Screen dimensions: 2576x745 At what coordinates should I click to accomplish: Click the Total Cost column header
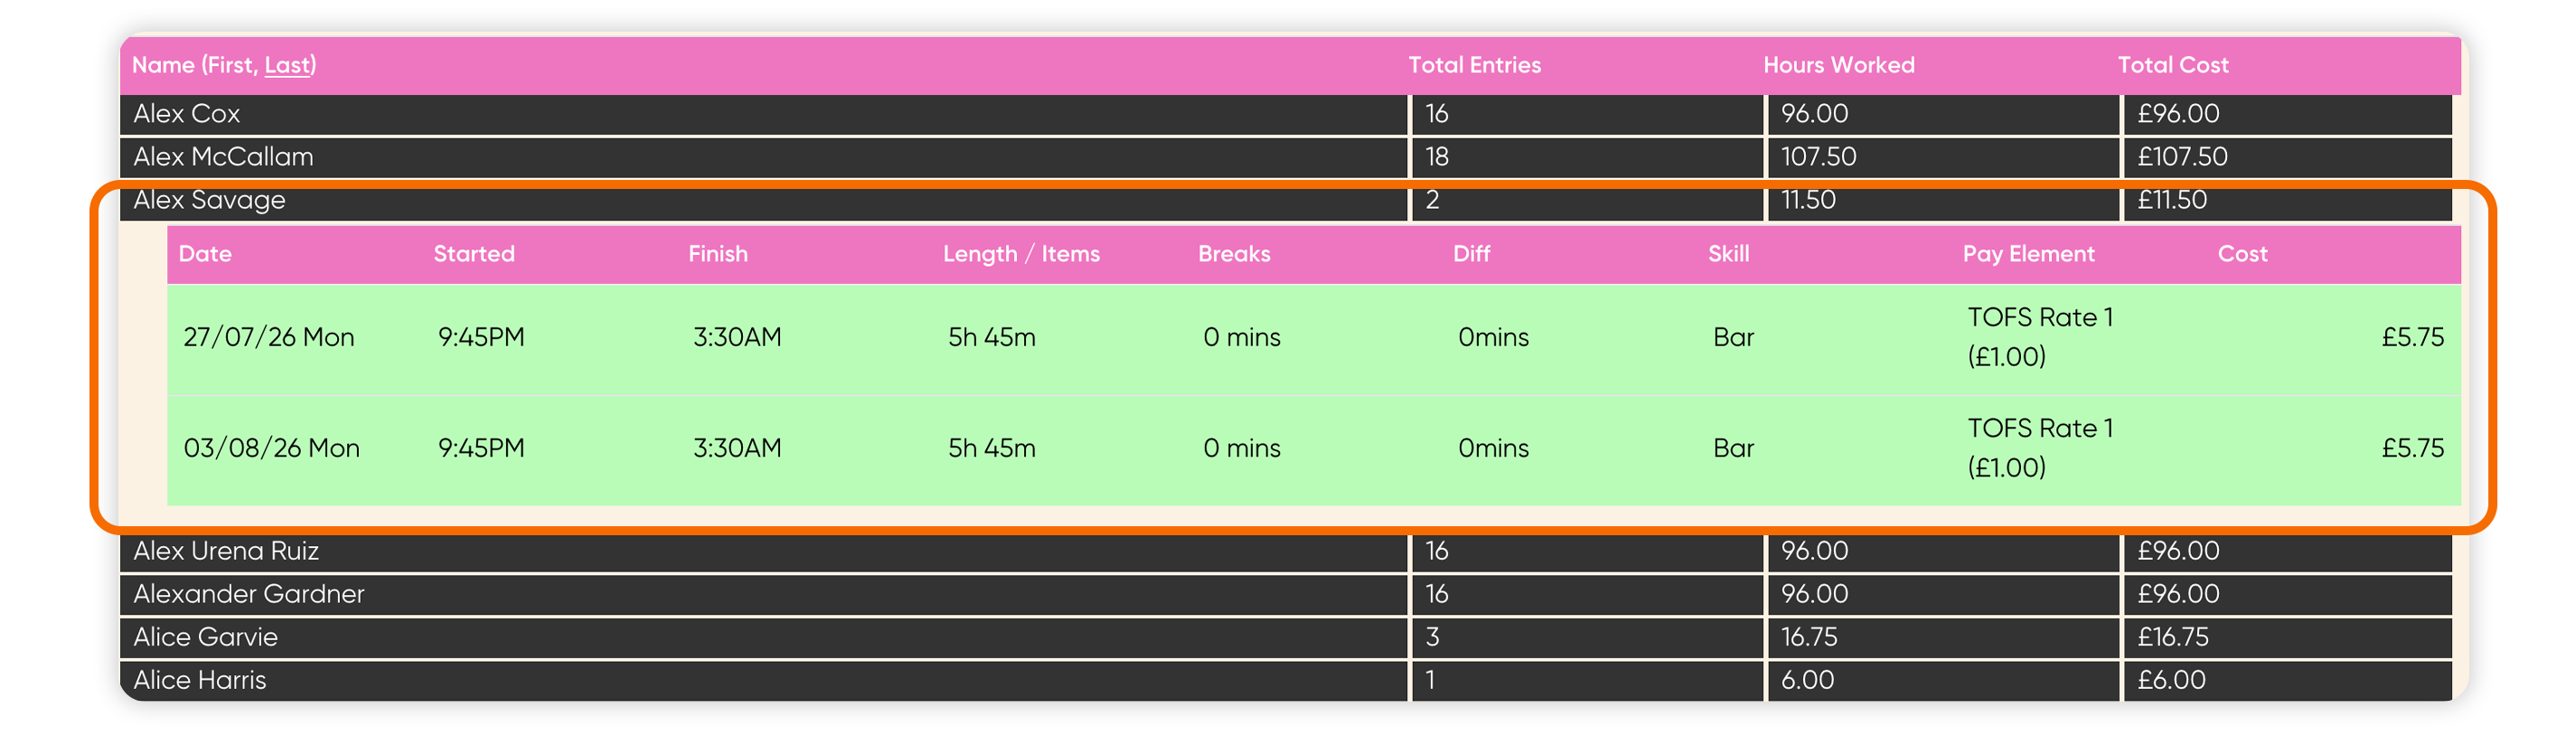click(x=2172, y=65)
